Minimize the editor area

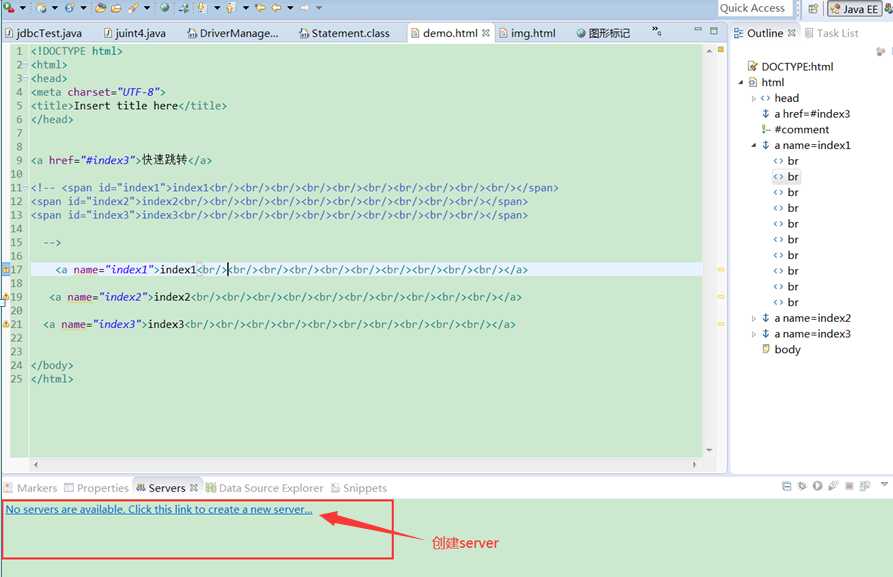(x=698, y=30)
